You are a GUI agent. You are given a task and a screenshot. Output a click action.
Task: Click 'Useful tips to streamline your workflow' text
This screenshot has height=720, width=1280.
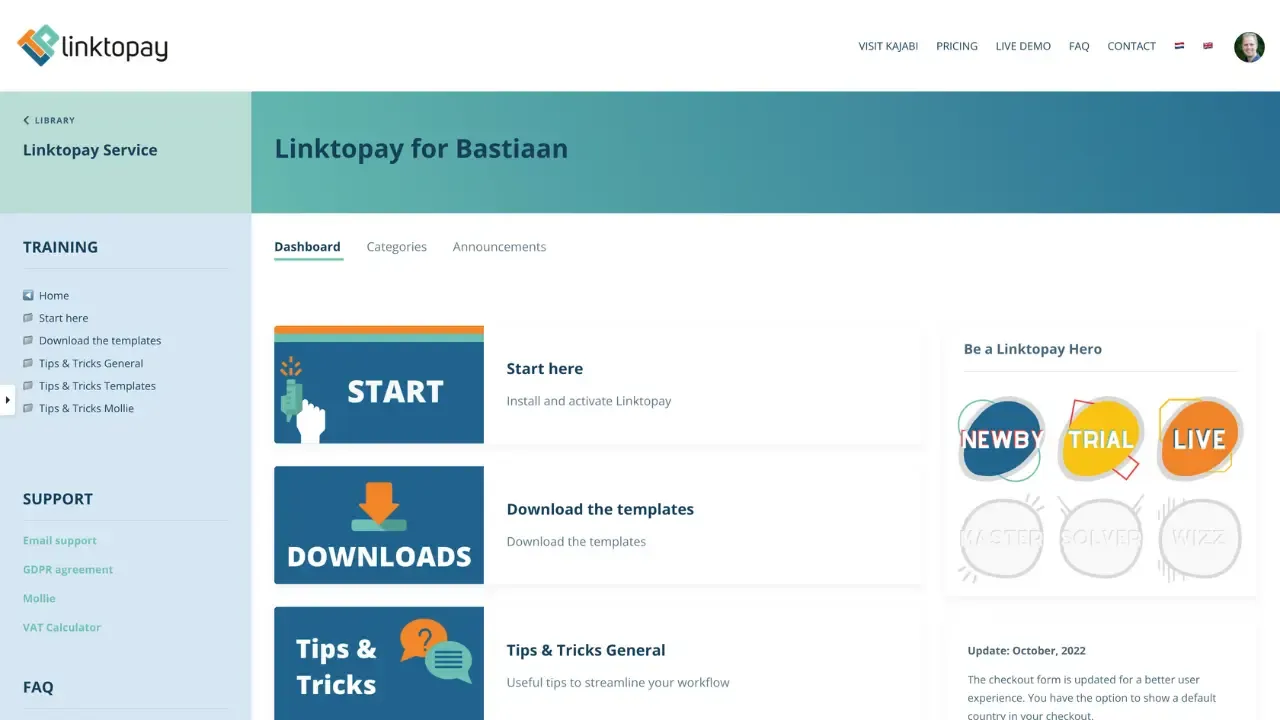[x=618, y=683]
